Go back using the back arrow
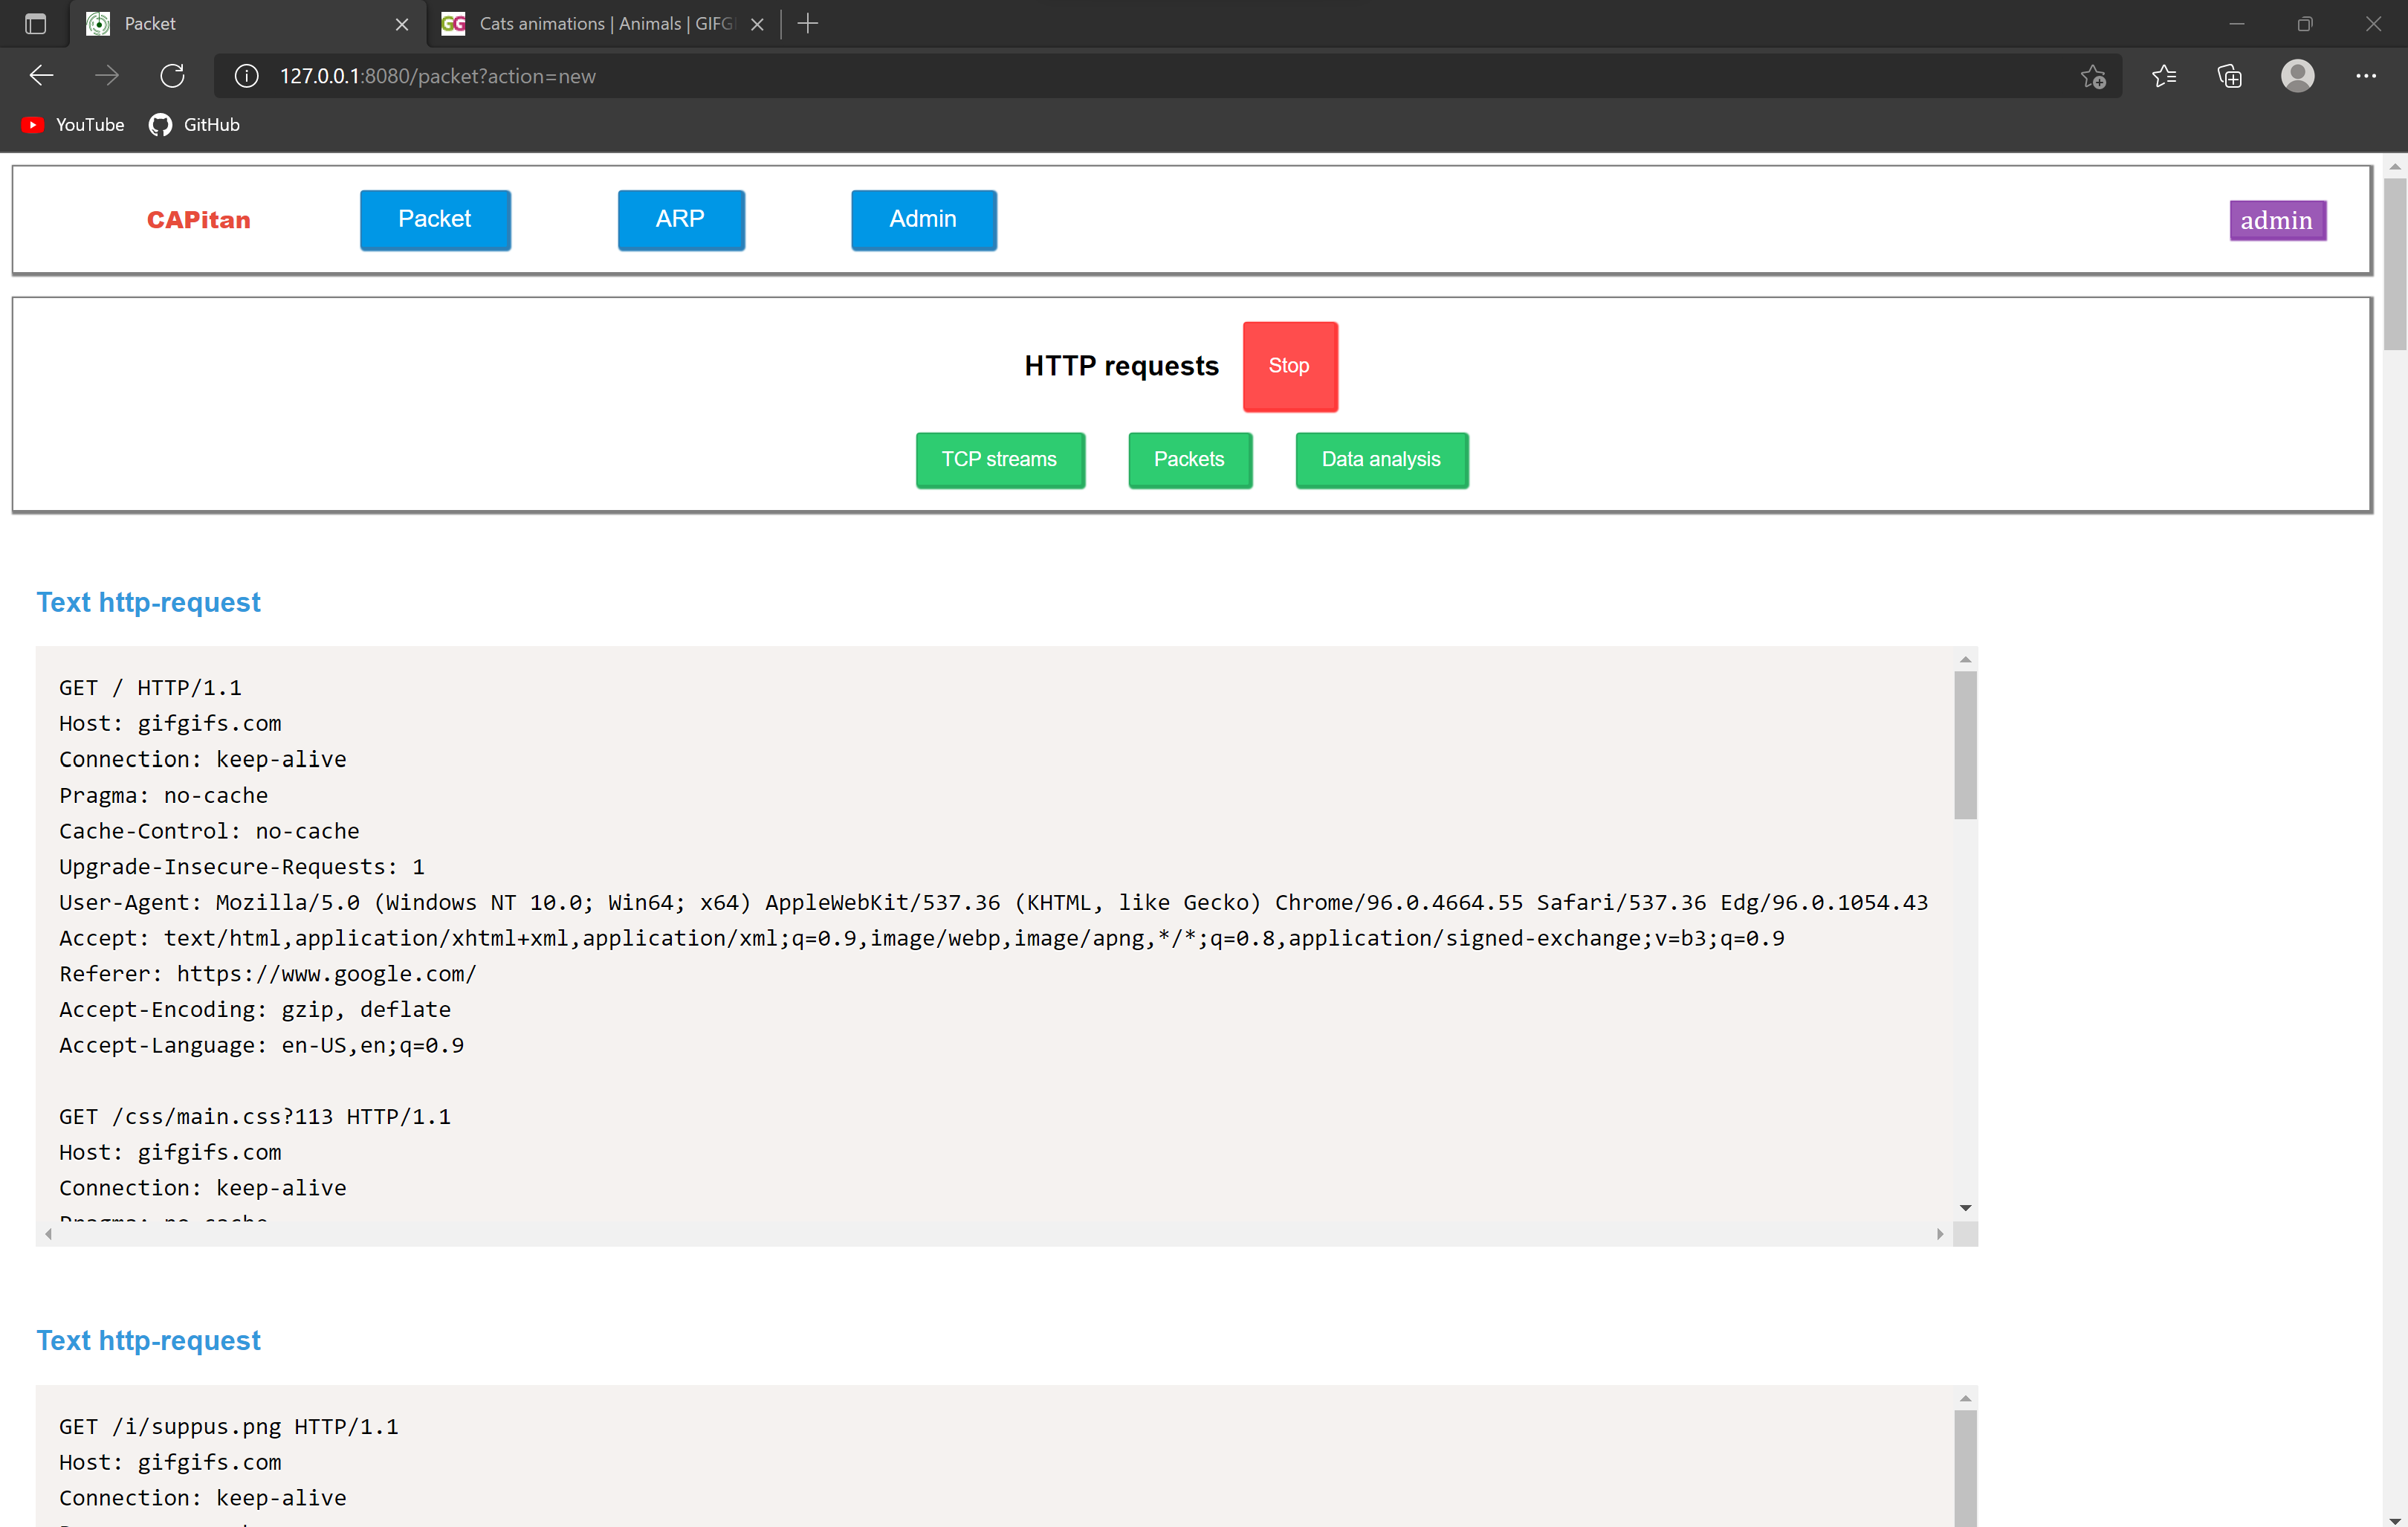2408x1527 pixels. (x=41, y=76)
